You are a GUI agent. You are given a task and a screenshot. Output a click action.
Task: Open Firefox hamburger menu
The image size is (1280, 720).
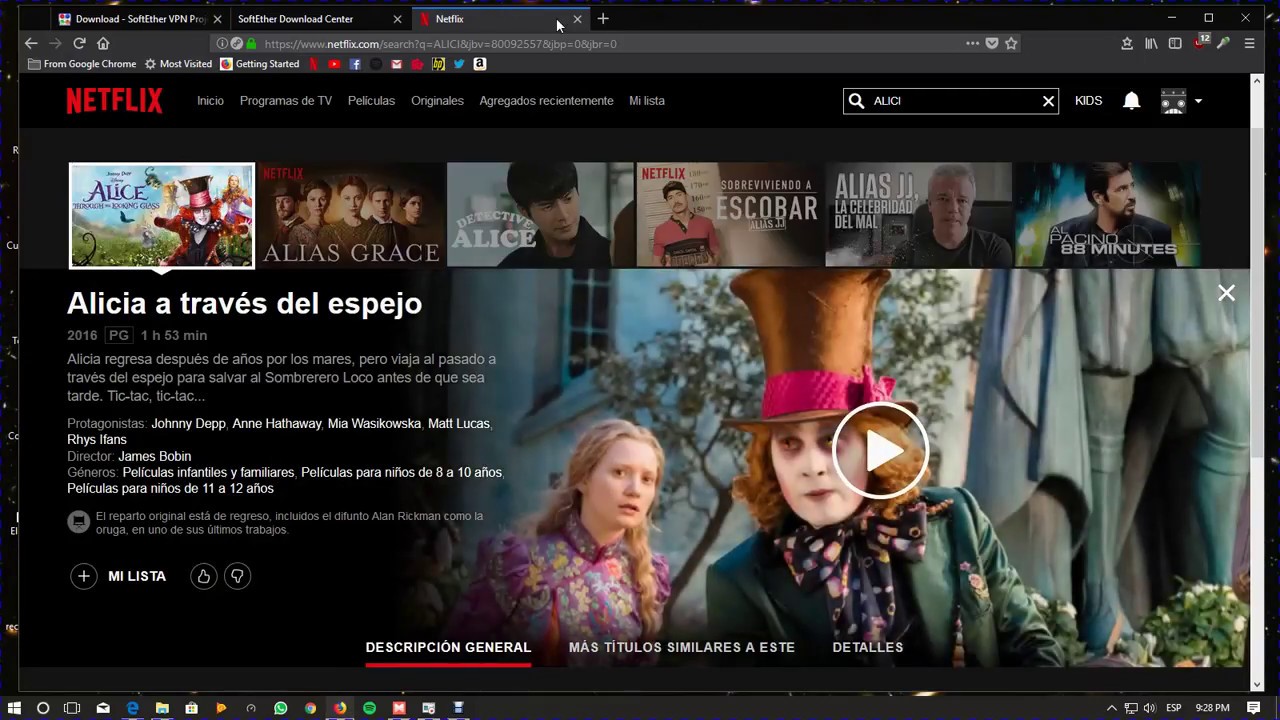[x=1249, y=44]
